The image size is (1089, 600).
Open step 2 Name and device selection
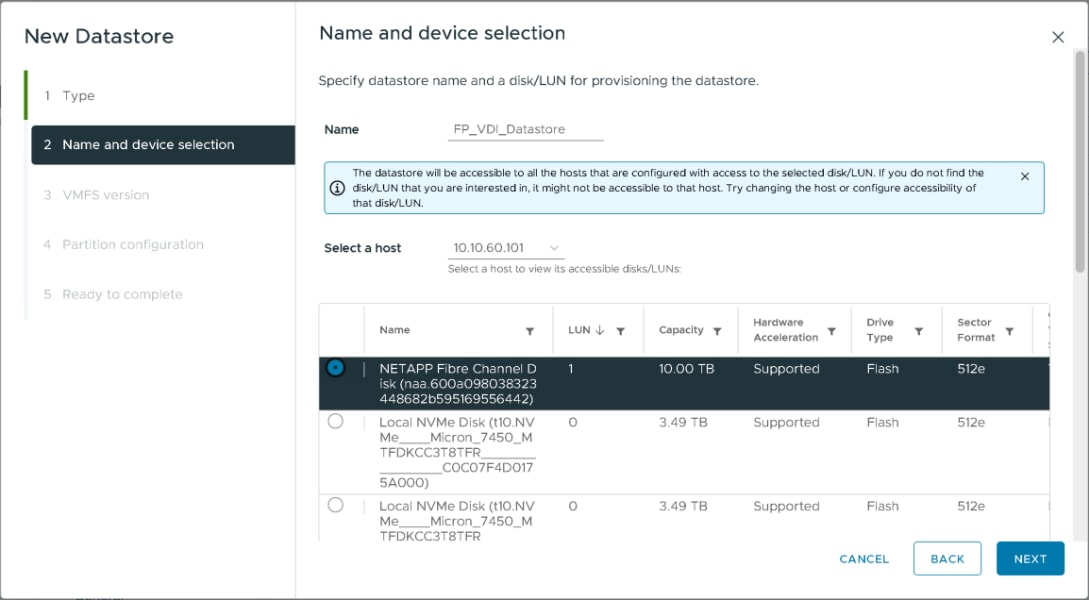point(163,144)
